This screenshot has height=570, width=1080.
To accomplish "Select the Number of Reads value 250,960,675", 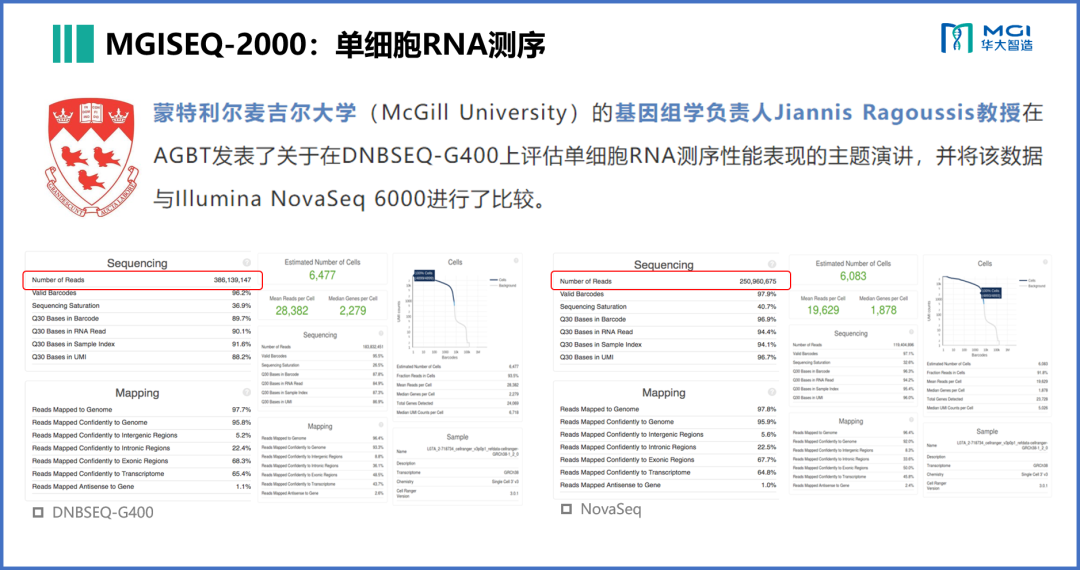I will click(x=758, y=282).
